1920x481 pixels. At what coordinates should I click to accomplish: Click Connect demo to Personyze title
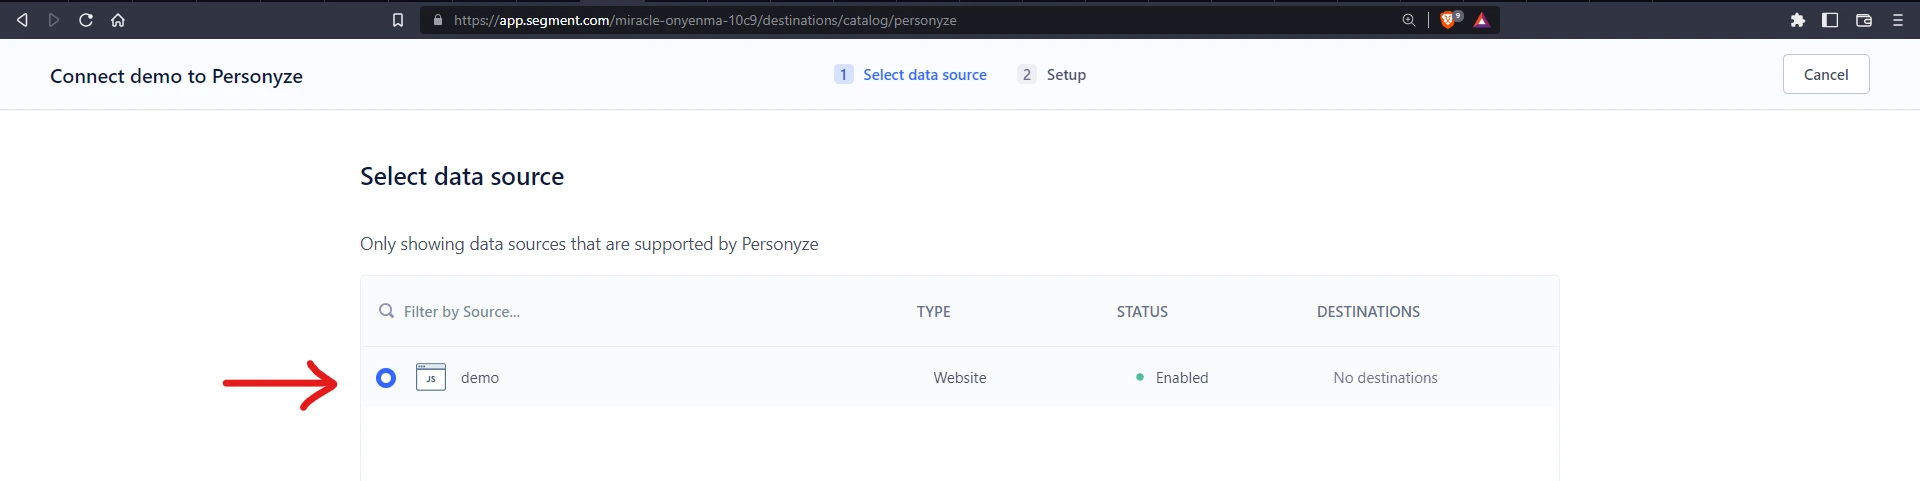click(x=176, y=76)
